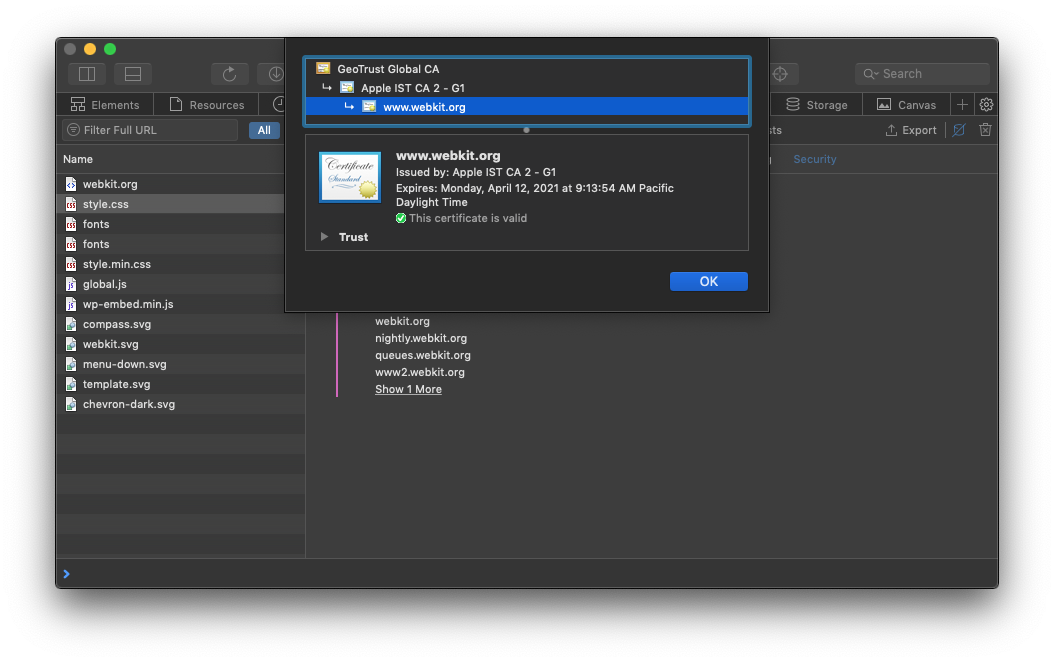Click queues.webkit.org DNS name
Image resolution: width=1054 pixels, height=662 pixels.
pyautogui.click(x=423, y=355)
